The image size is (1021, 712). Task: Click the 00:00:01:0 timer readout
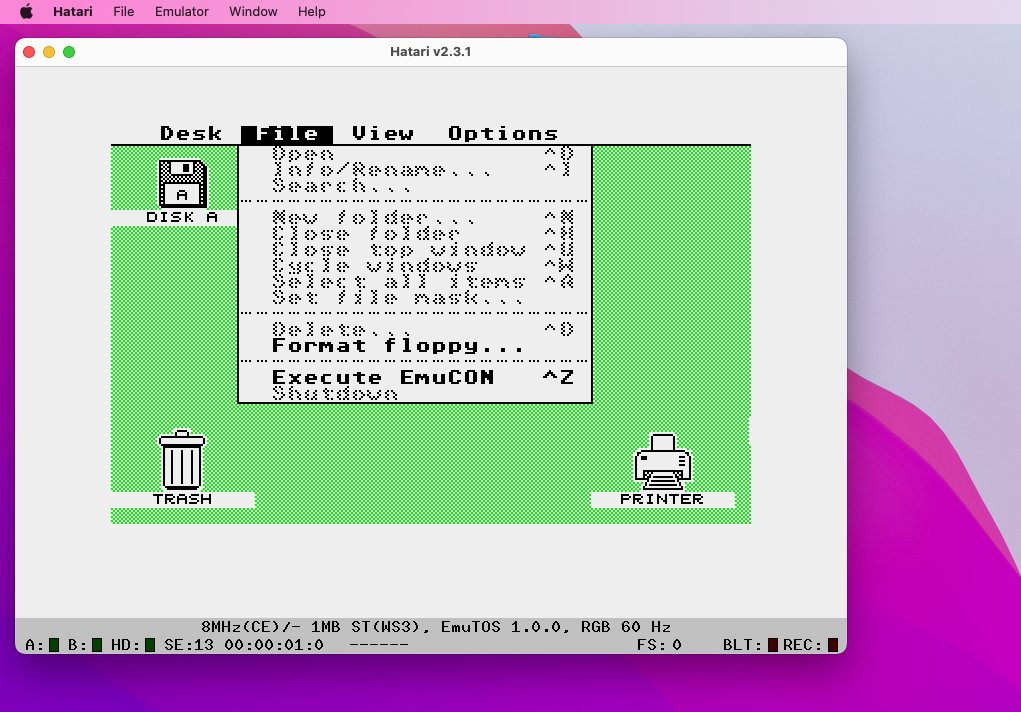(x=274, y=645)
